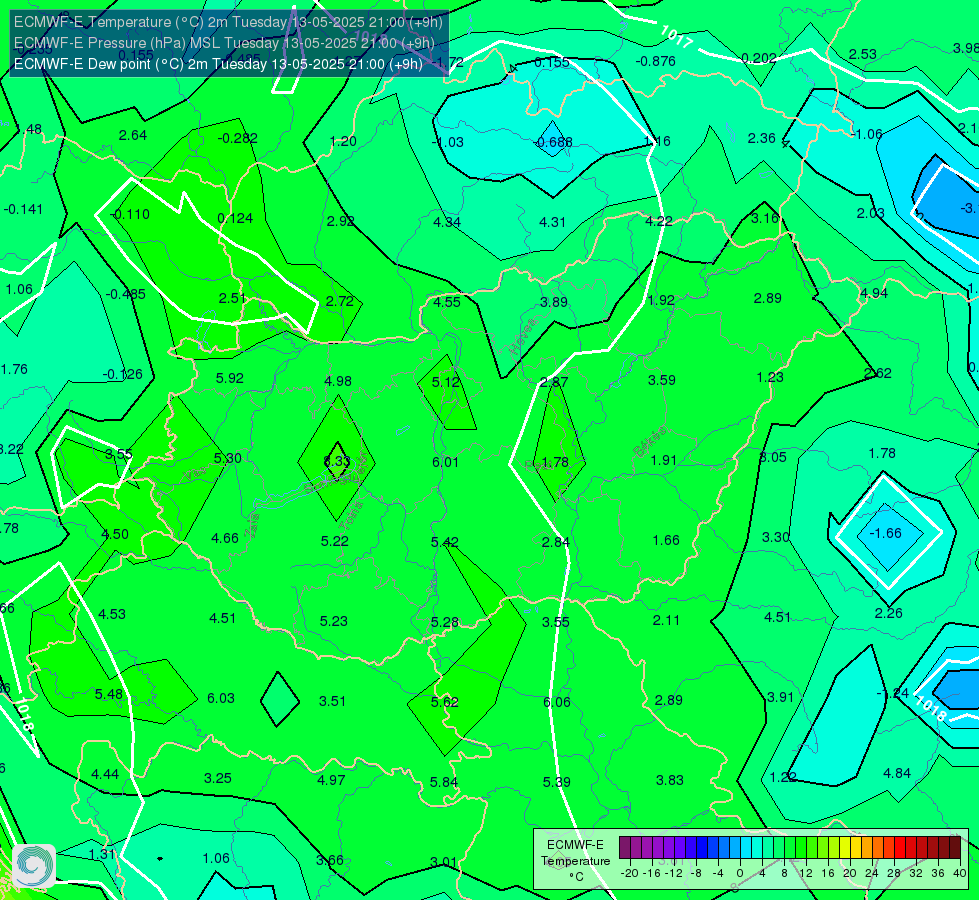Click the dew point value 3.25
This screenshot has width=979, height=900.
pyautogui.click(x=218, y=778)
